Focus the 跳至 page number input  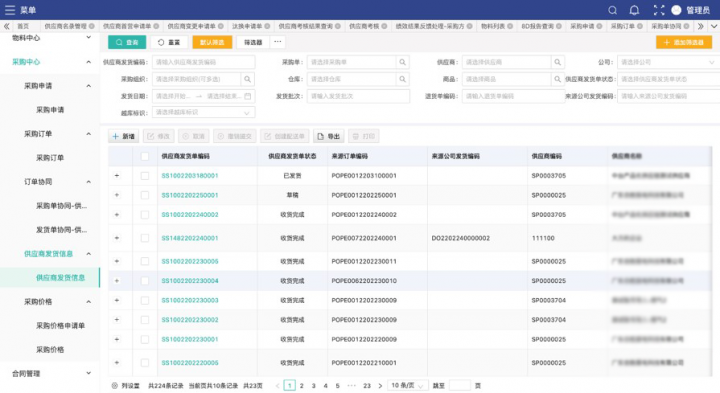(x=460, y=386)
